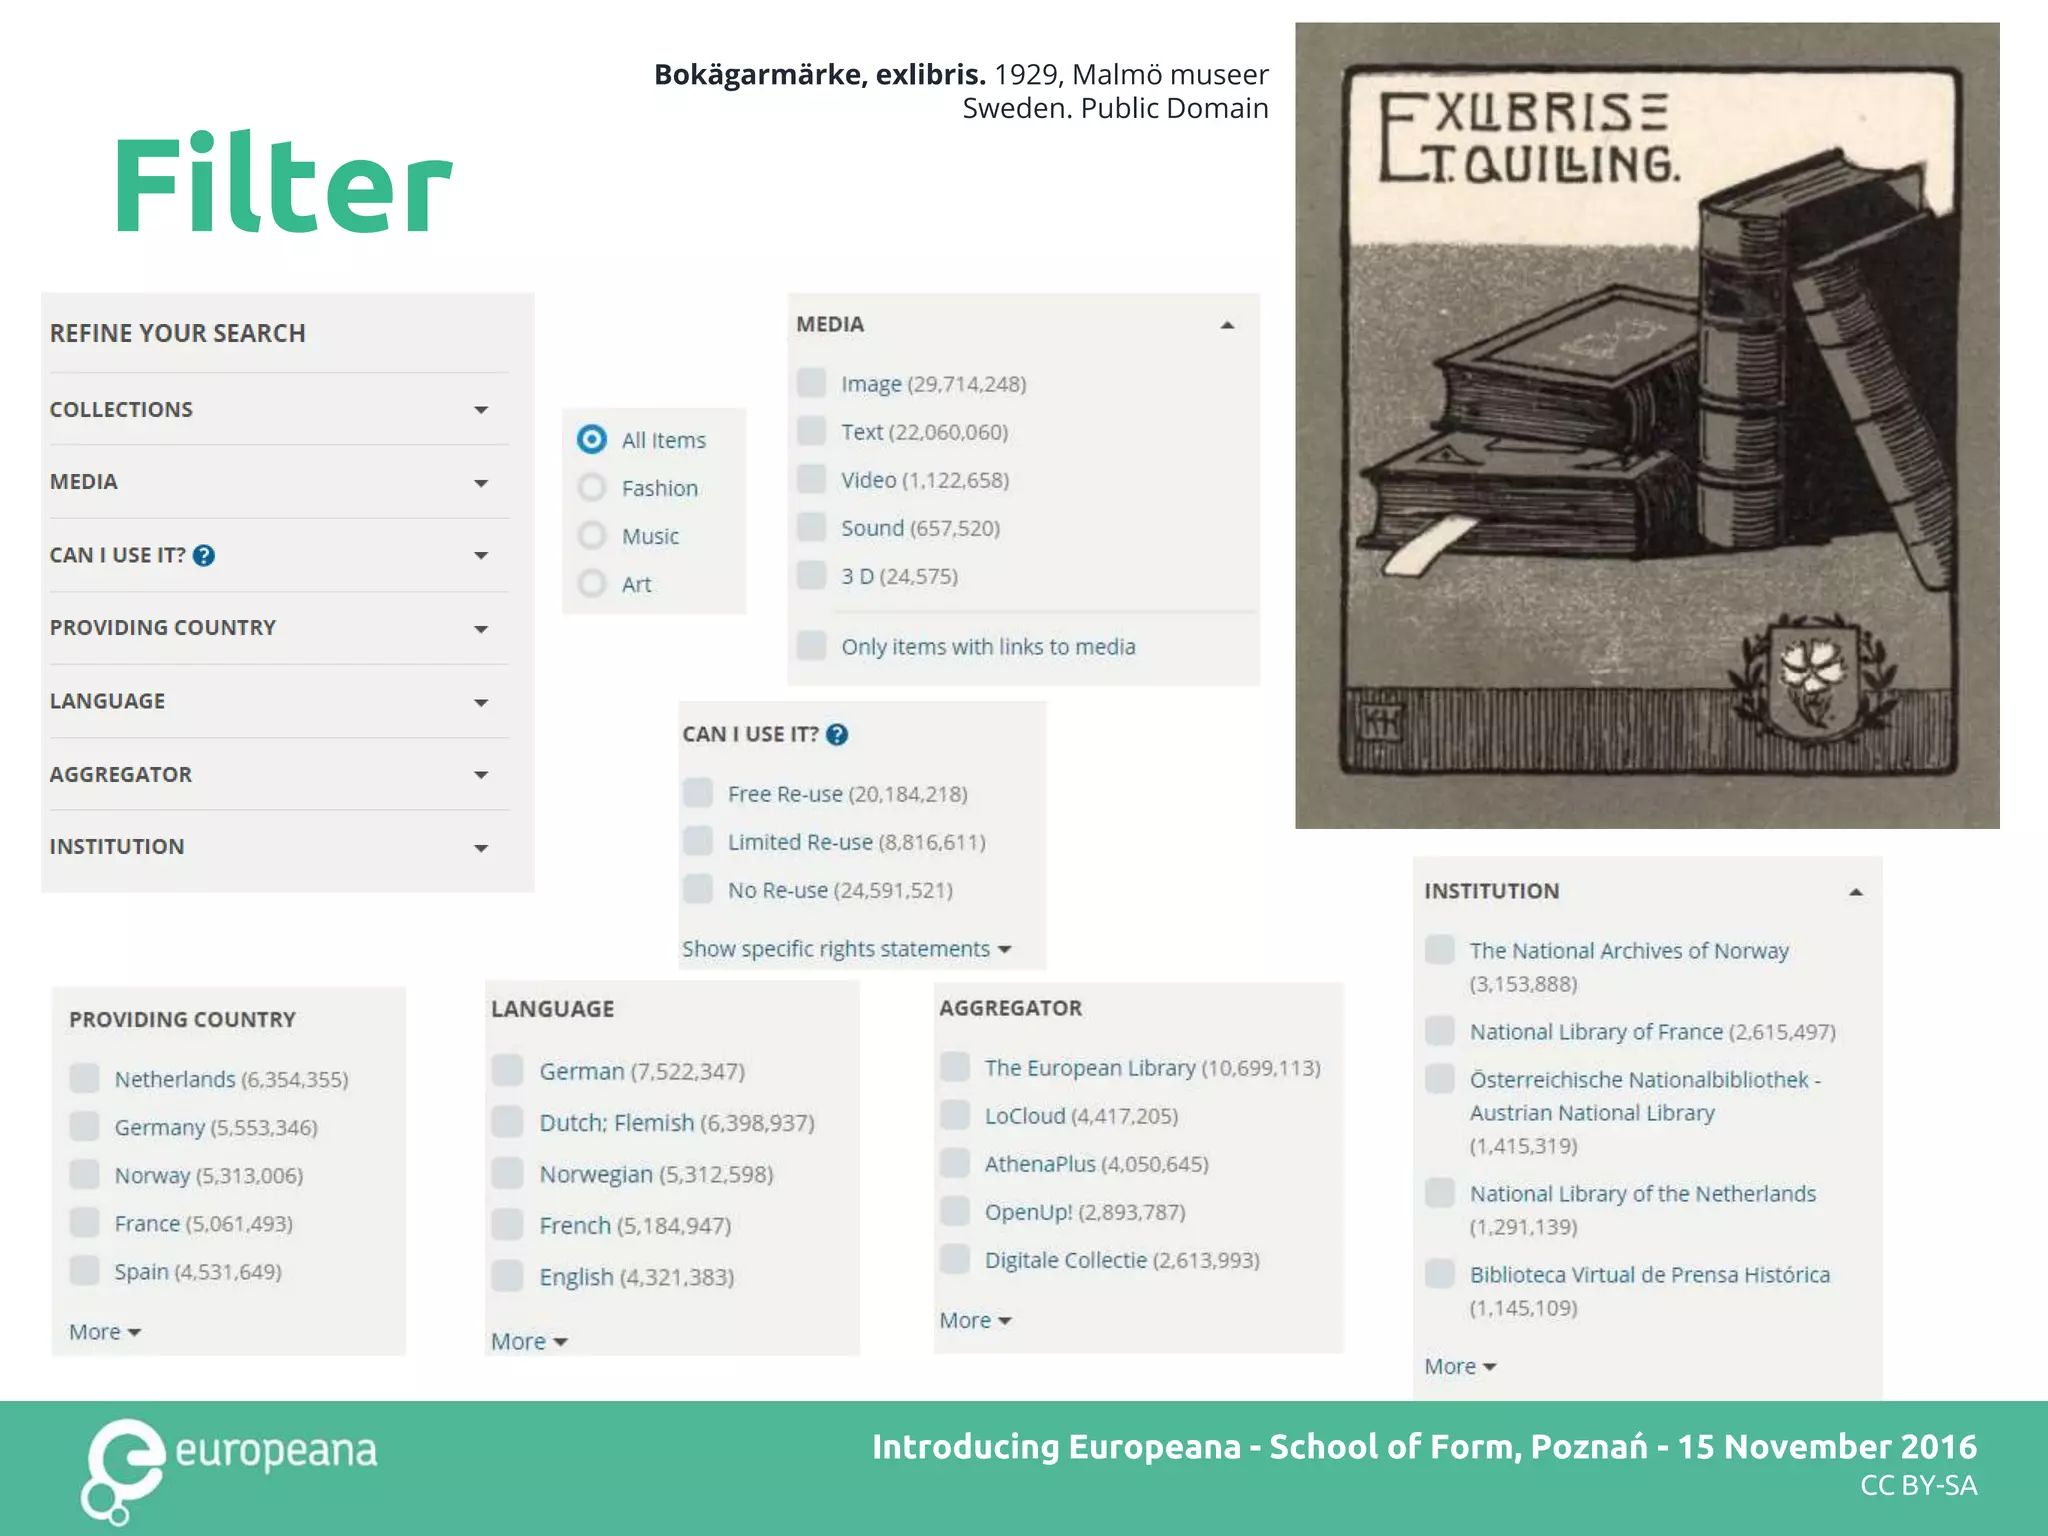Click the Free Re-use (20,184,218) label

[848, 794]
